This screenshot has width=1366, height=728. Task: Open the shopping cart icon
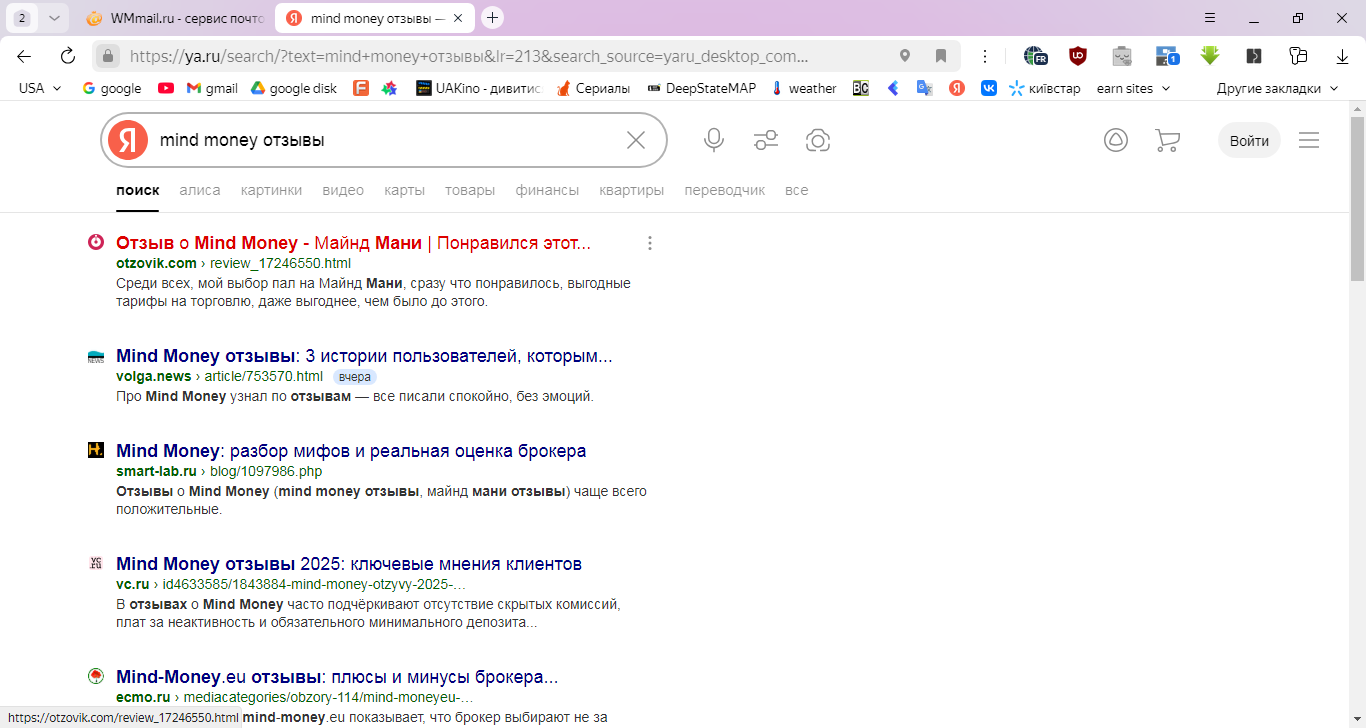coord(1167,140)
